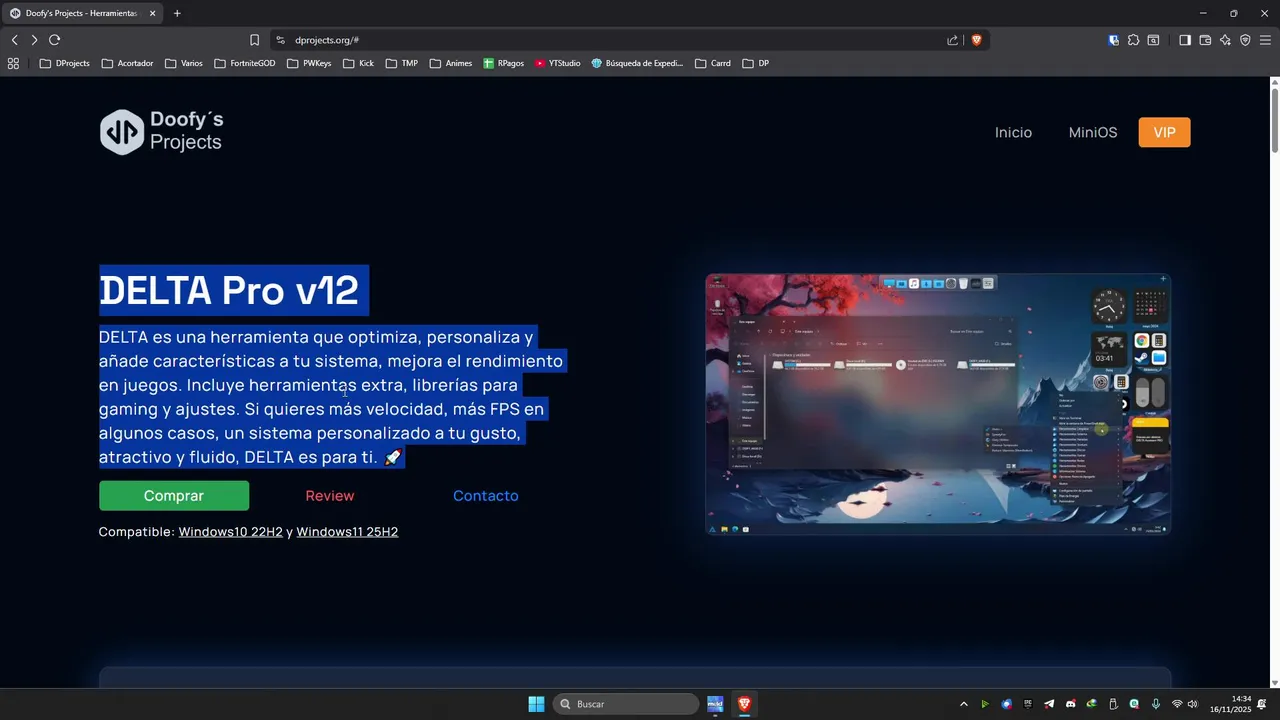
Task: Open the notifications bell icon
Action: coord(1262,704)
